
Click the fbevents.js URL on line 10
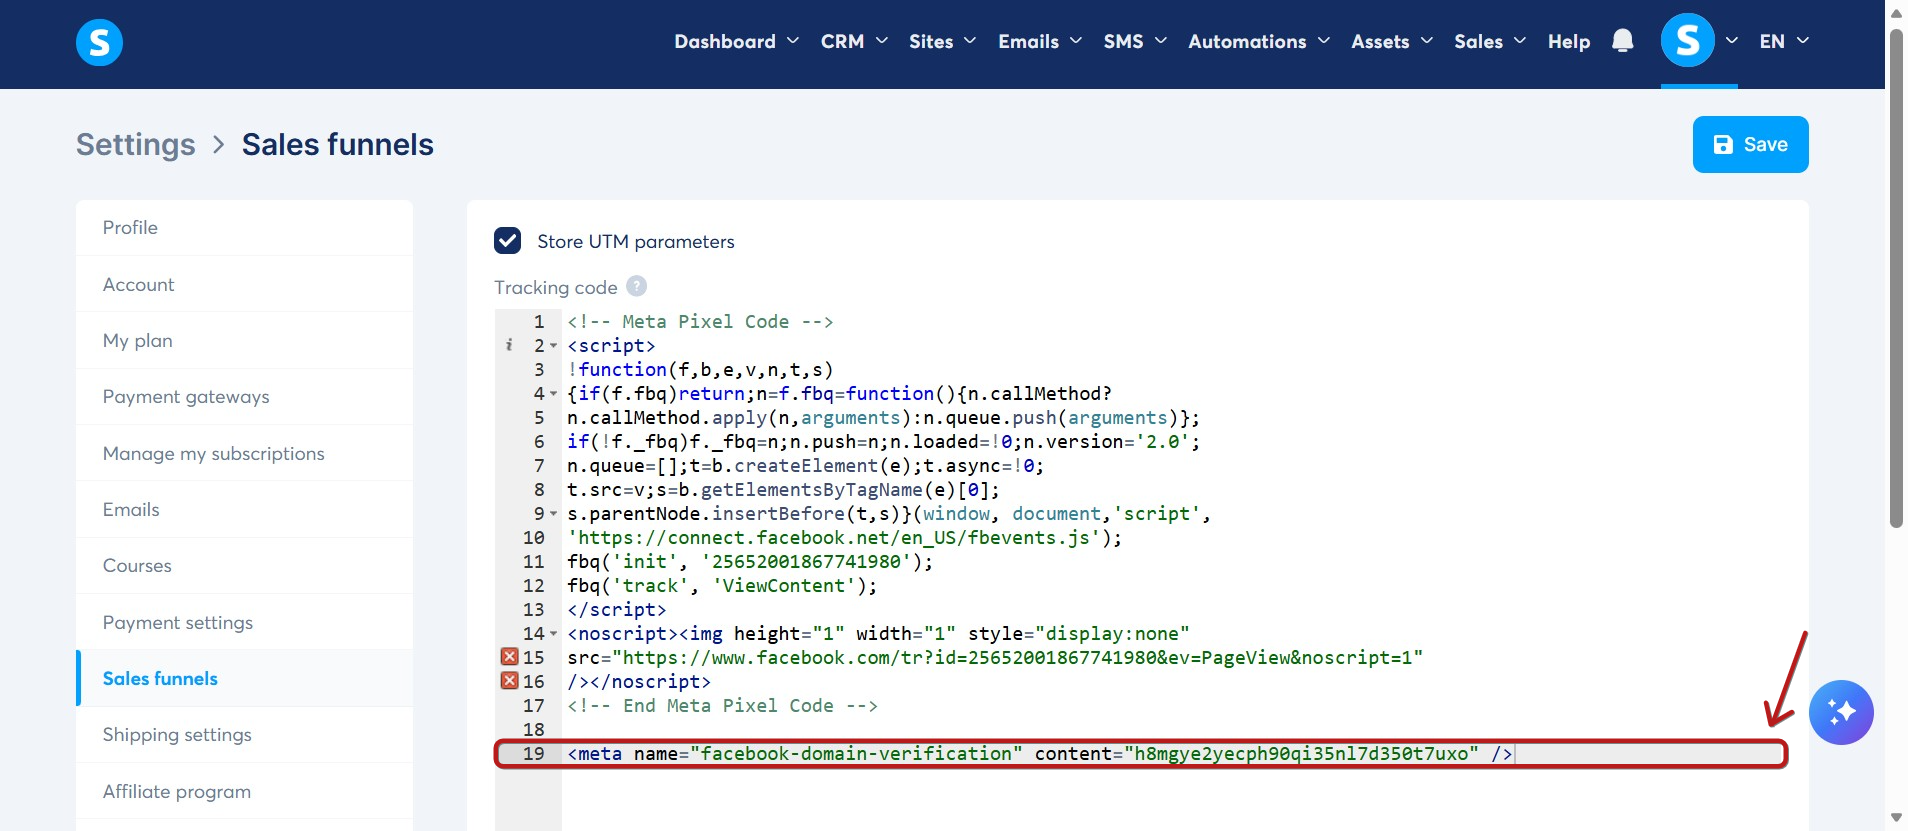click(x=833, y=538)
